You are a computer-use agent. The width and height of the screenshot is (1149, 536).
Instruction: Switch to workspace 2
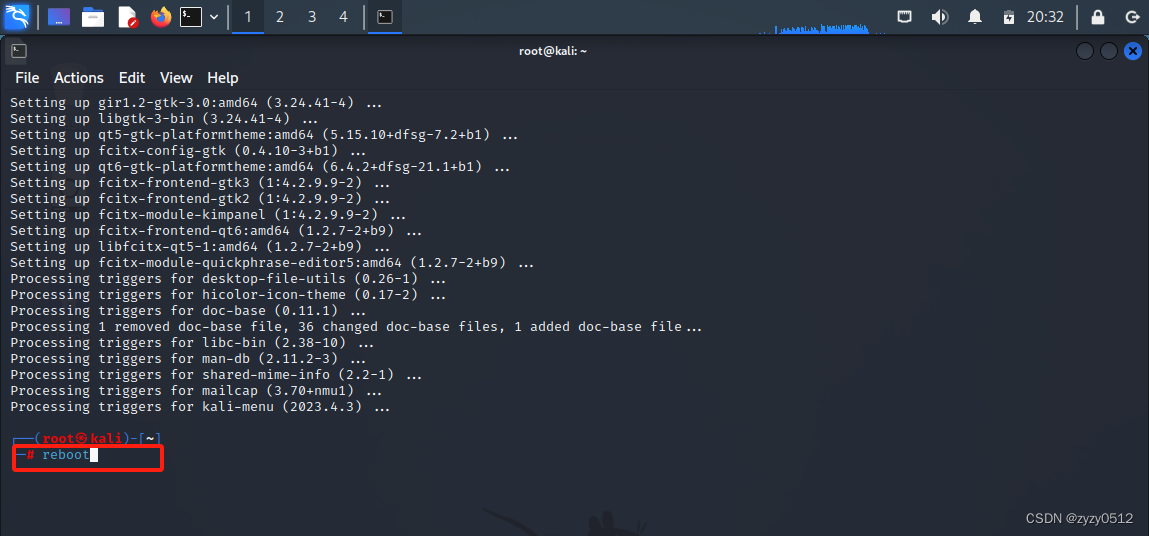(280, 17)
